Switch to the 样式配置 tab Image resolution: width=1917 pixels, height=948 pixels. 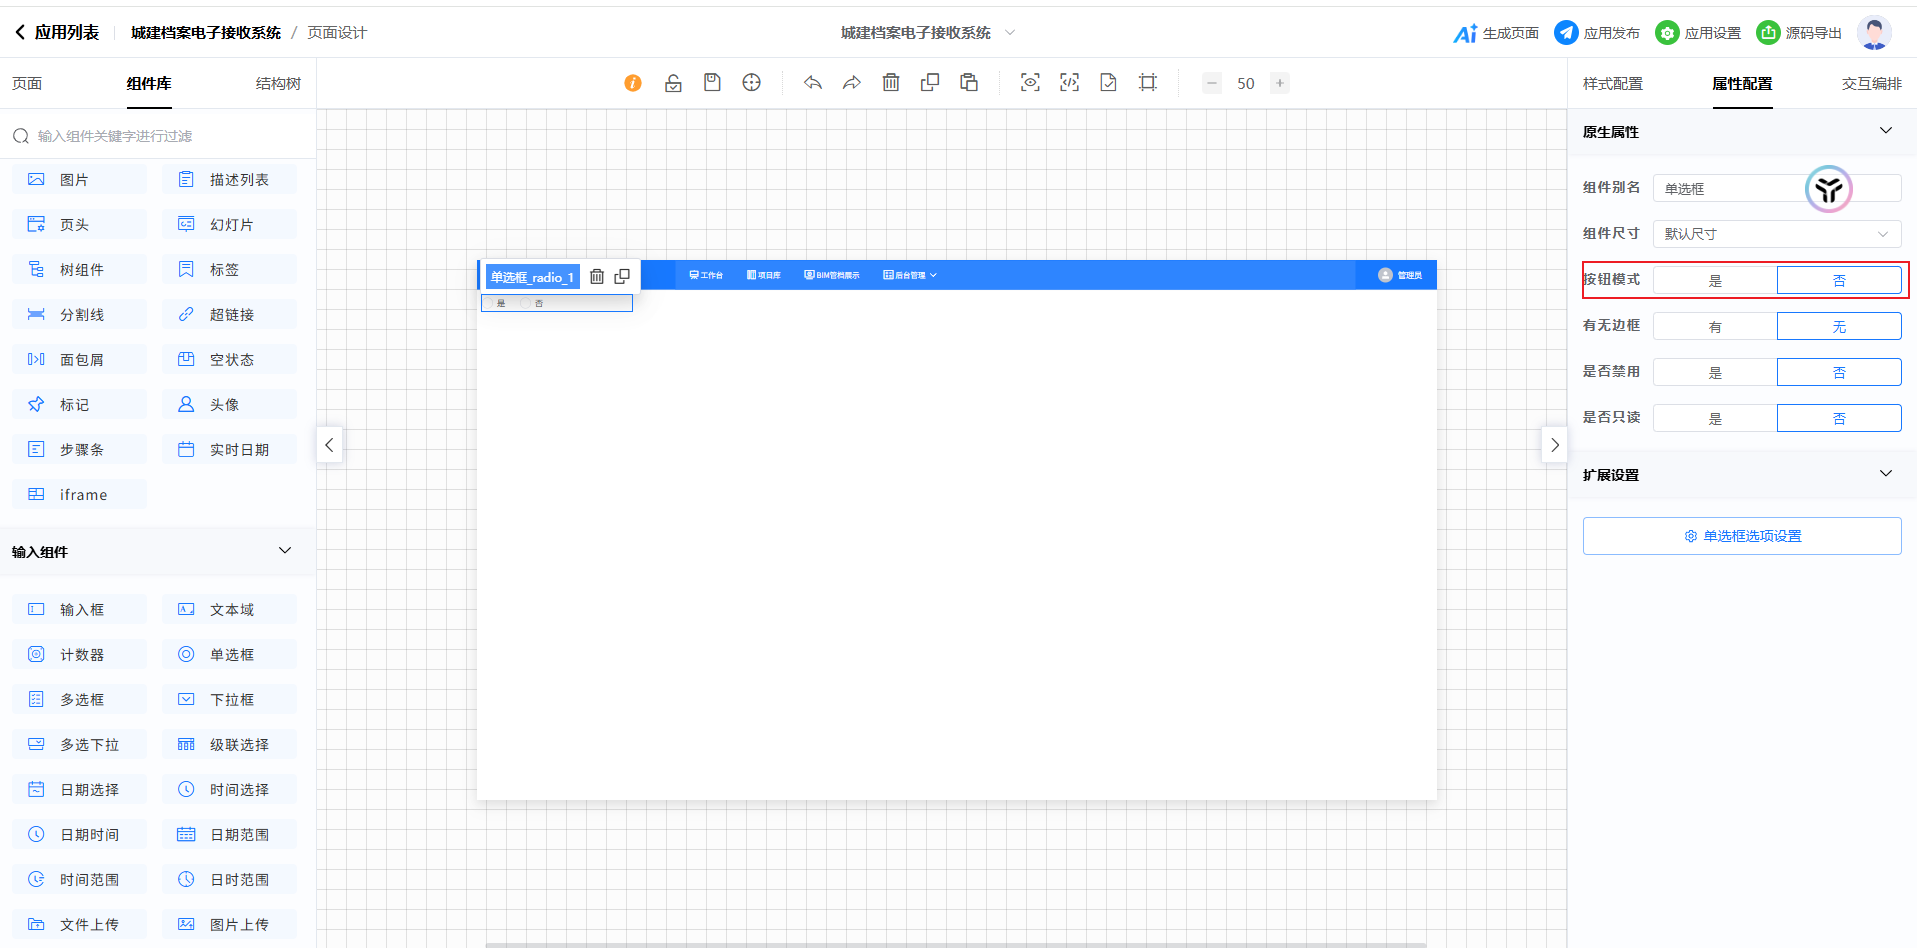[1612, 84]
